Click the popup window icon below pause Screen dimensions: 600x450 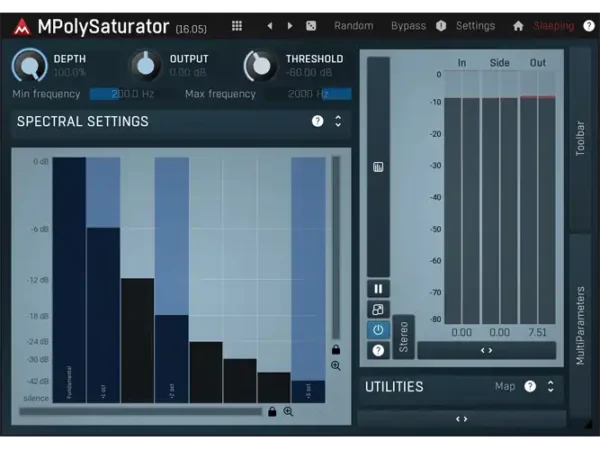click(x=378, y=309)
